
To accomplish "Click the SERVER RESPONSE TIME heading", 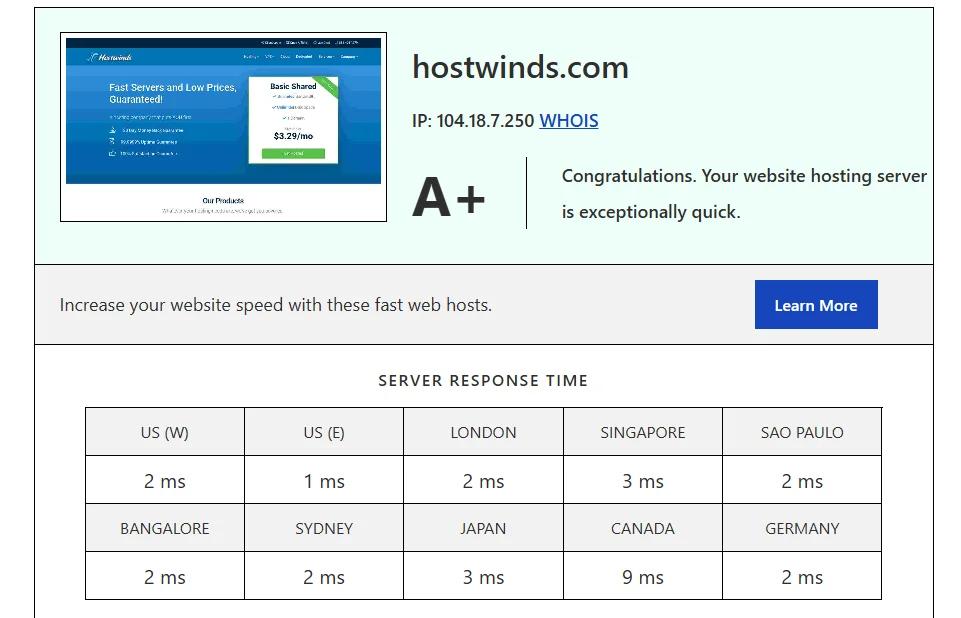I will pyautogui.click(x=483, y=381).
